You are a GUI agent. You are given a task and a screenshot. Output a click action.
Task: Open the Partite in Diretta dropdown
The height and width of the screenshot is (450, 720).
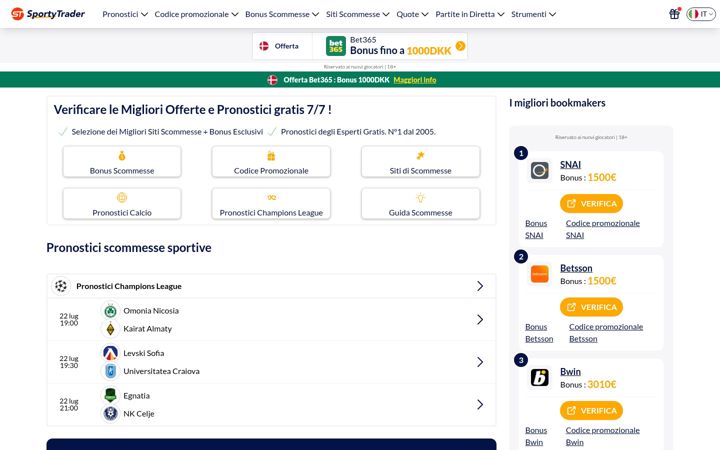point(470,14)
